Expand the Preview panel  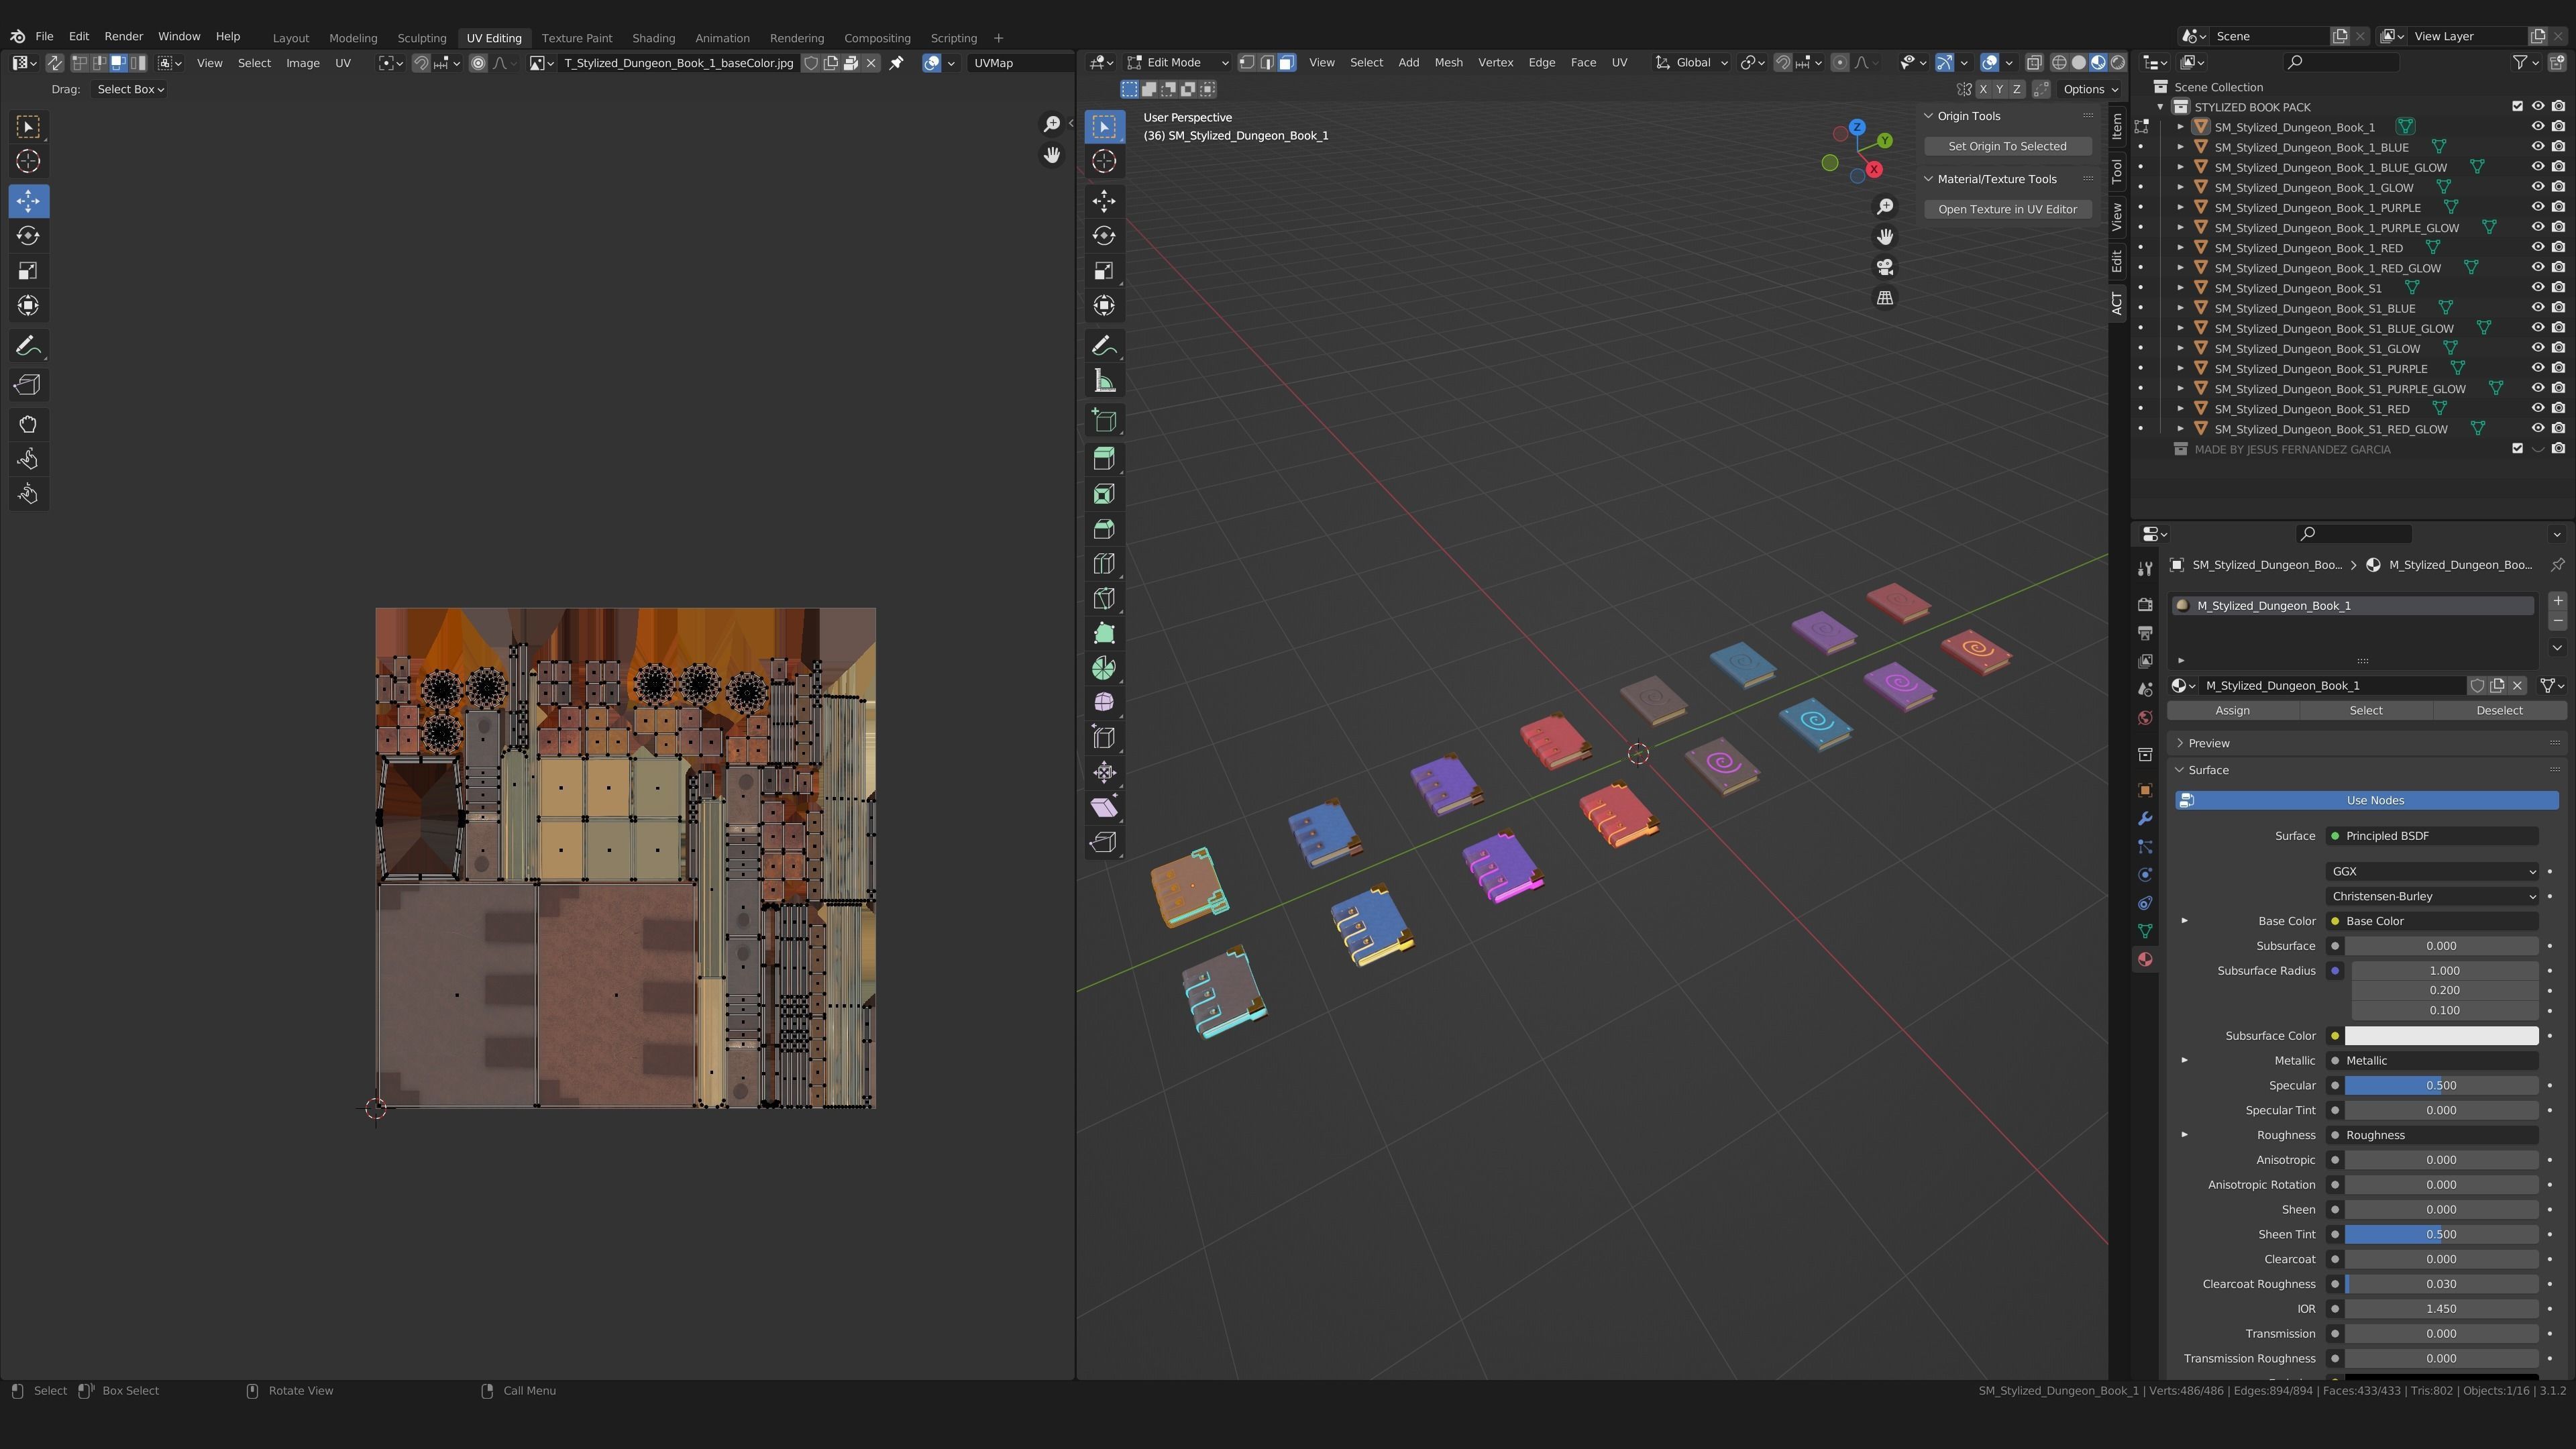tap(2209, 743)
